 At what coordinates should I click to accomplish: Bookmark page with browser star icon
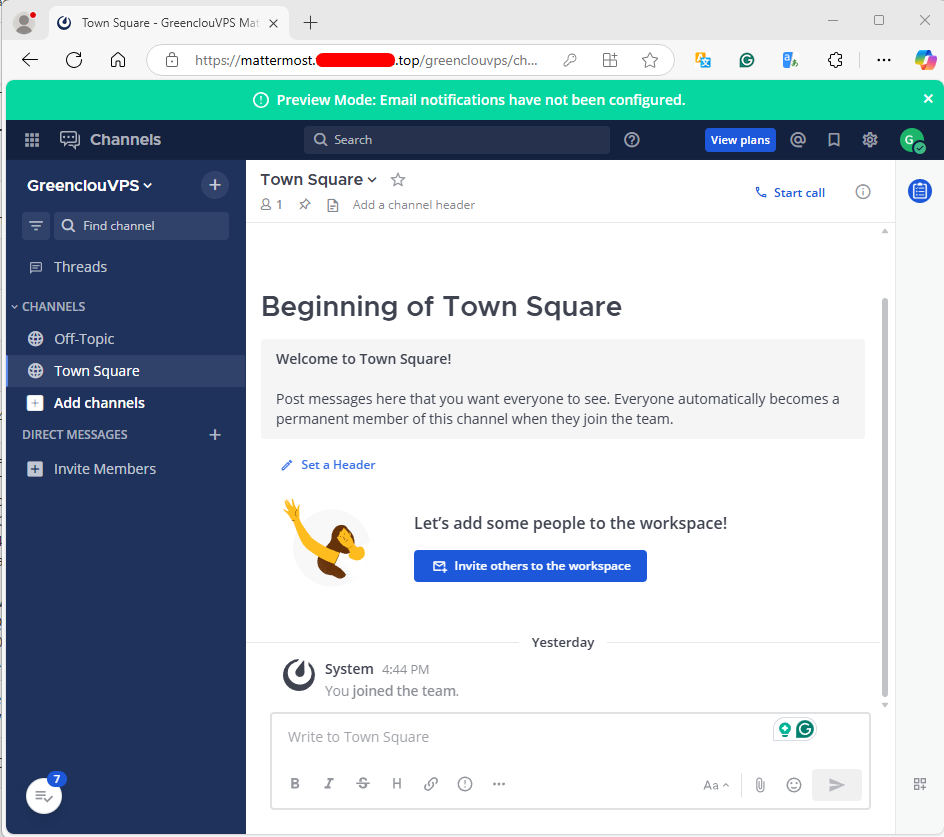click(650, 60)
